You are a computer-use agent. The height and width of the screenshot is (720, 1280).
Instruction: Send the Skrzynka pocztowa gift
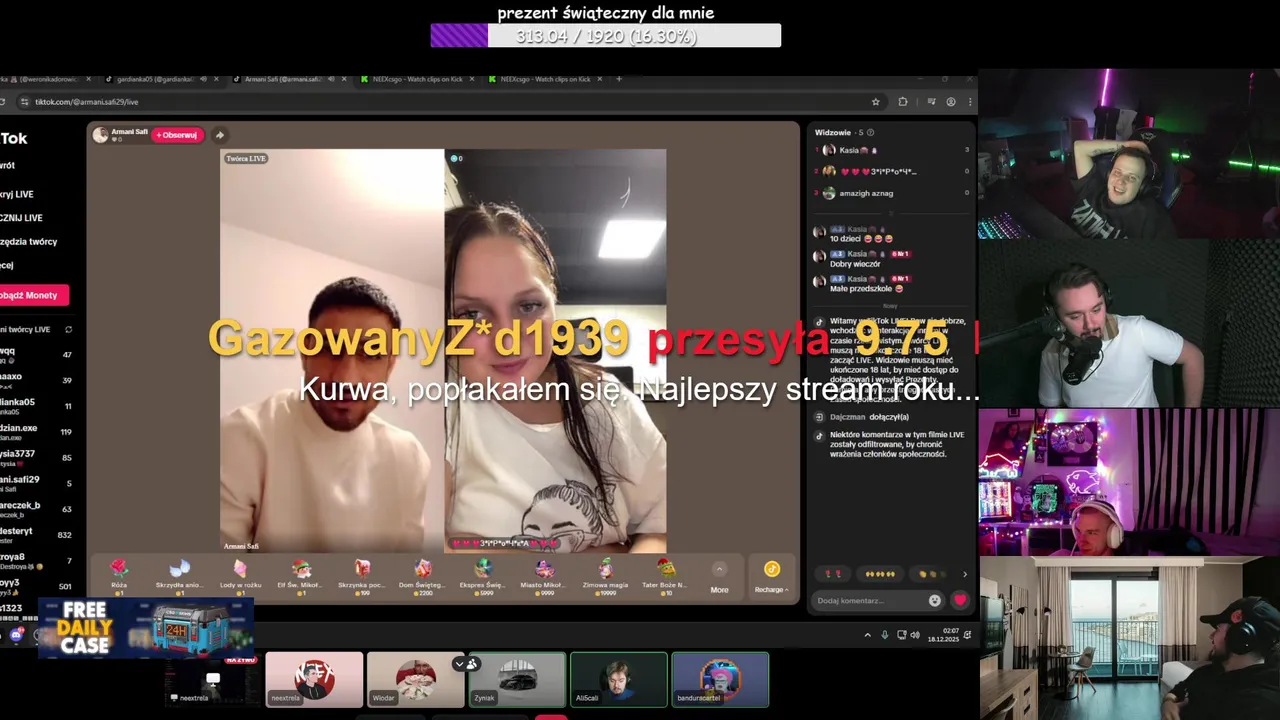[x=362, y=576]
